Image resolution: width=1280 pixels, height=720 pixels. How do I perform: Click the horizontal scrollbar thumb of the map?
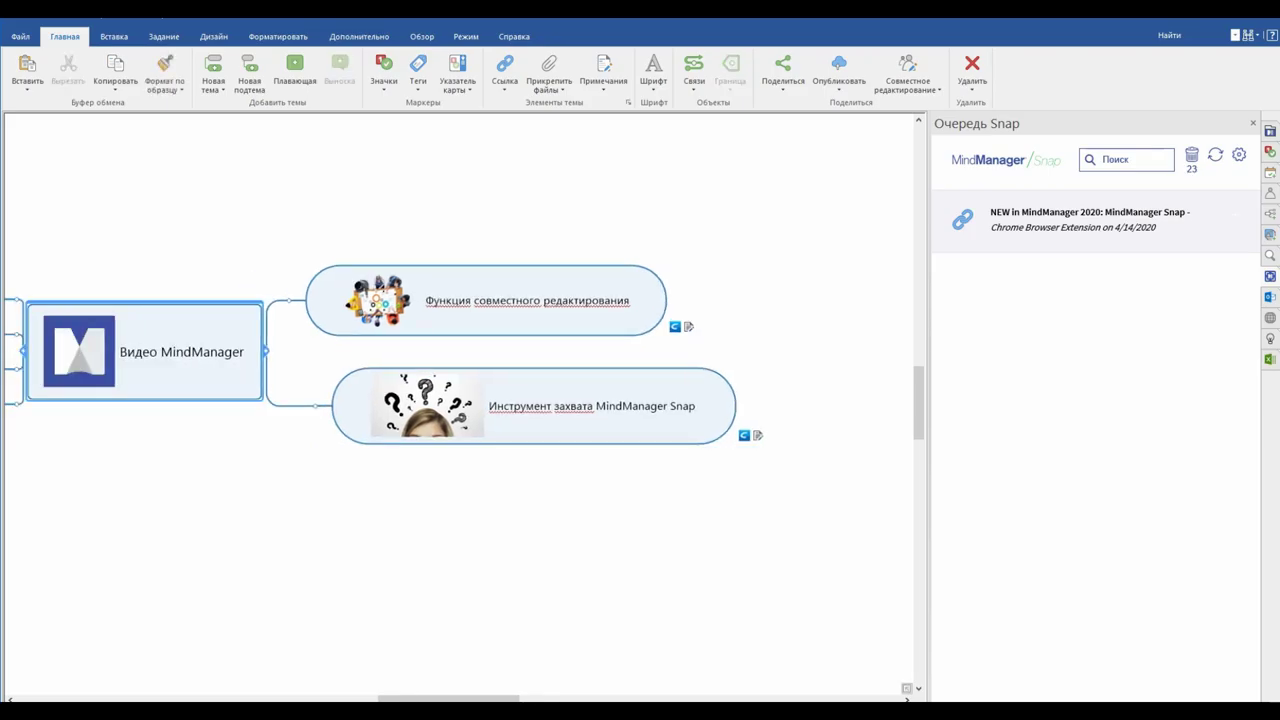(x=448, y=698)
